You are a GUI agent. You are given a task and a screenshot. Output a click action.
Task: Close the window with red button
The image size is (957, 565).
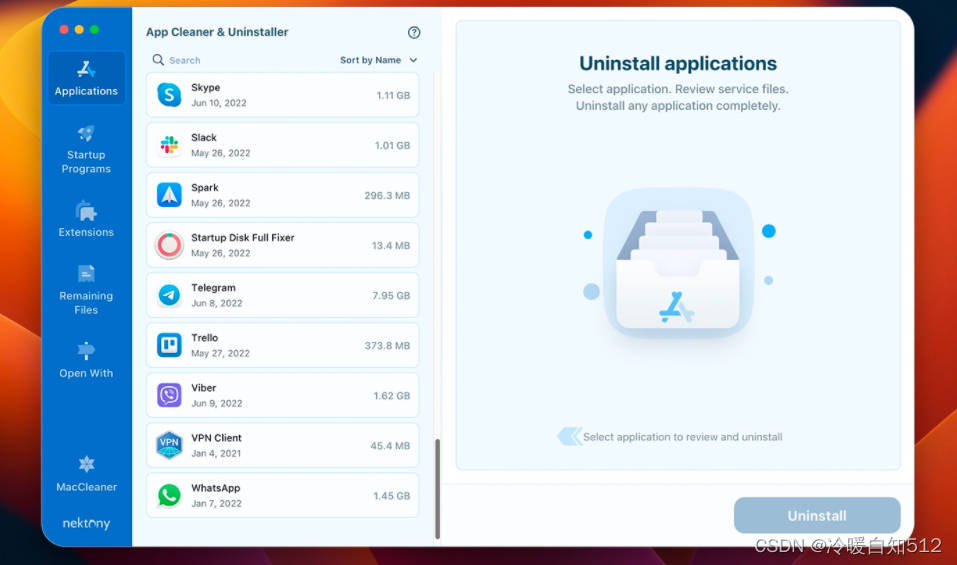point(64,29)
